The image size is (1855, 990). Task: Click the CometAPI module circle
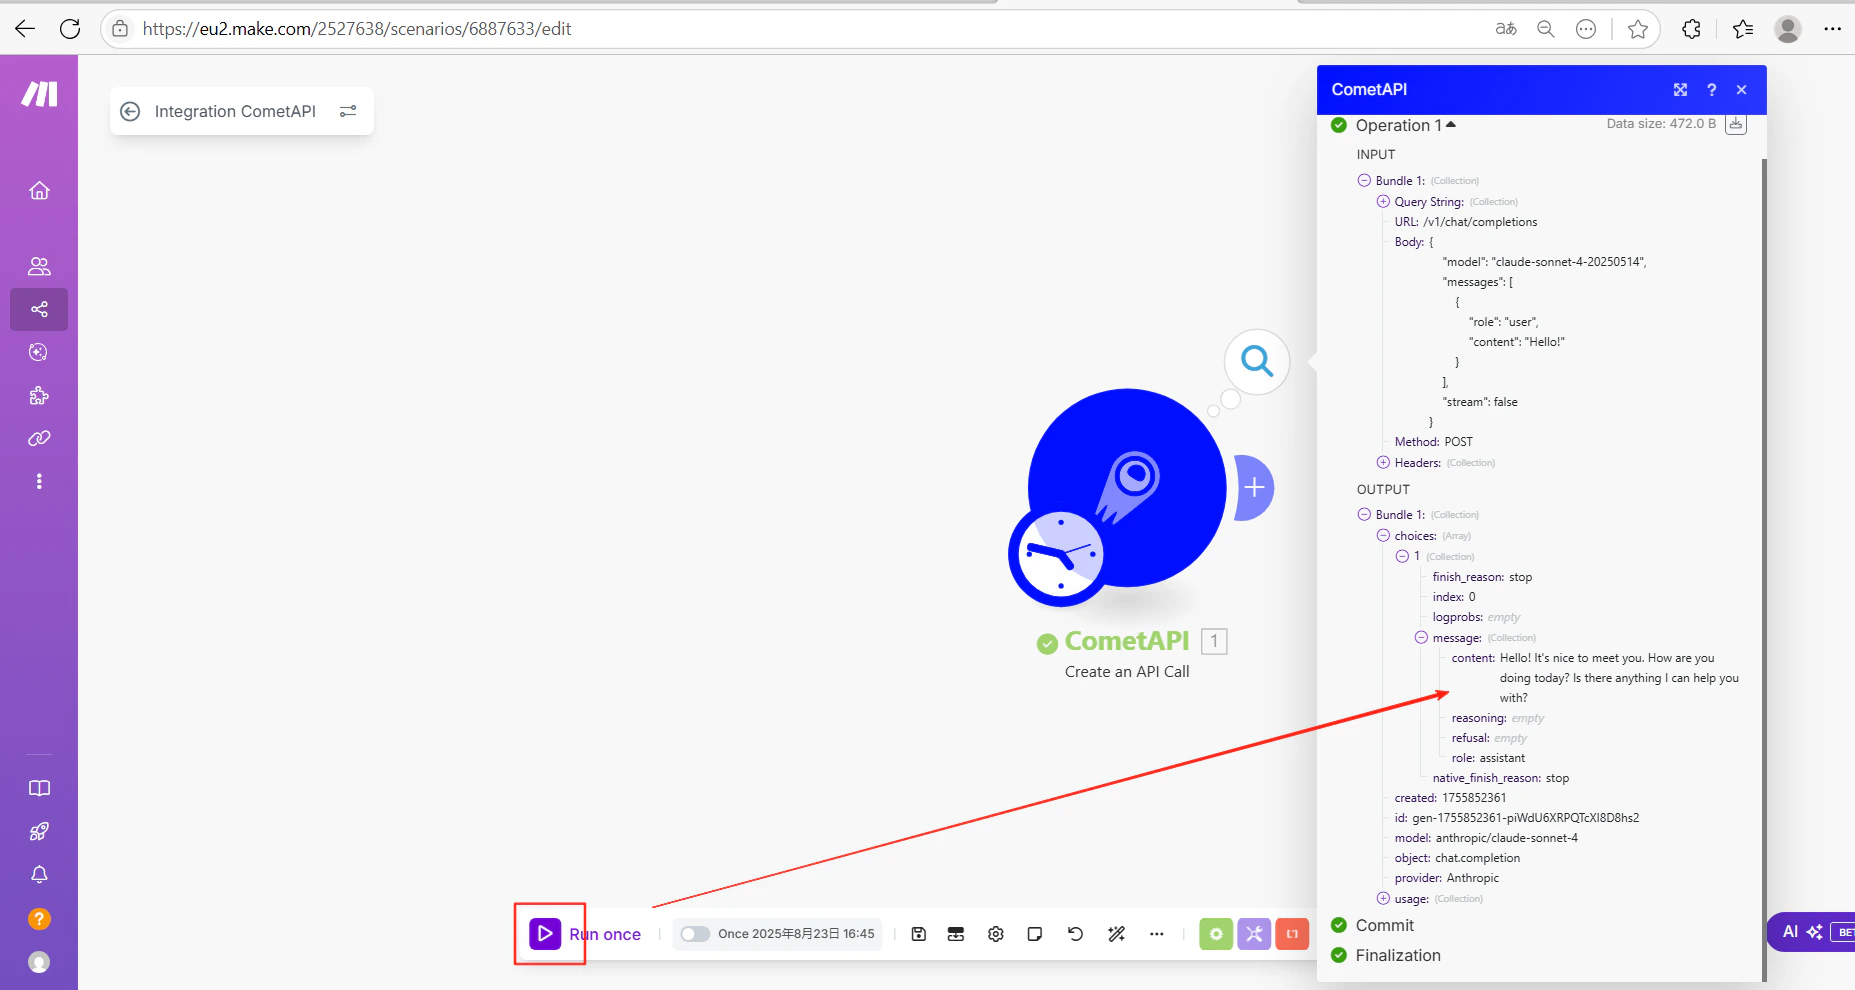coord(1127,487)
